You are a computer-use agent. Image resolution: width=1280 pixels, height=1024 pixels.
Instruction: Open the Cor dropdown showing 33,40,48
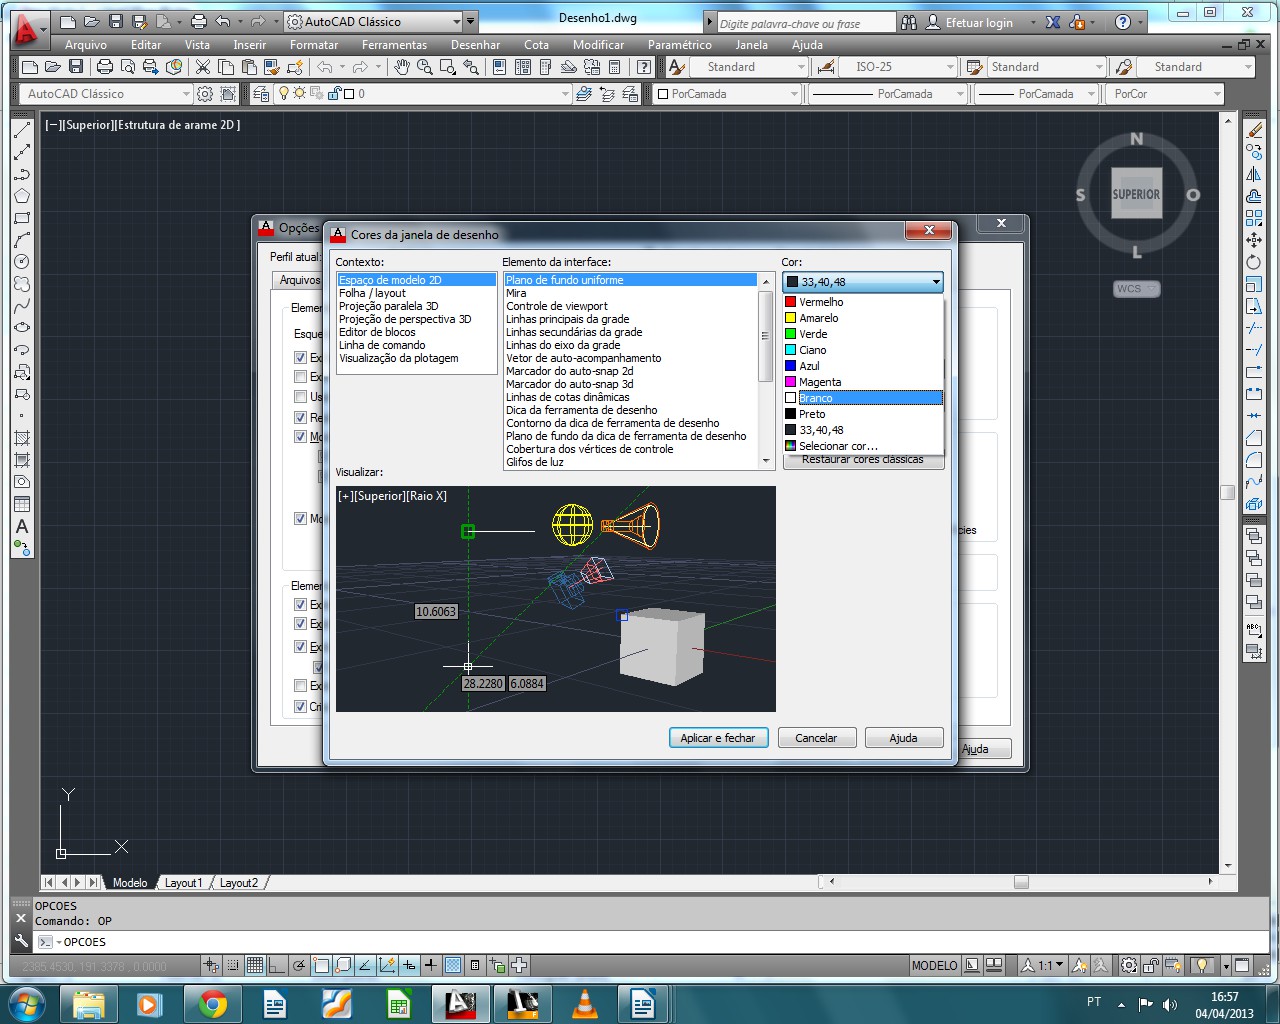tap(863, 282)
